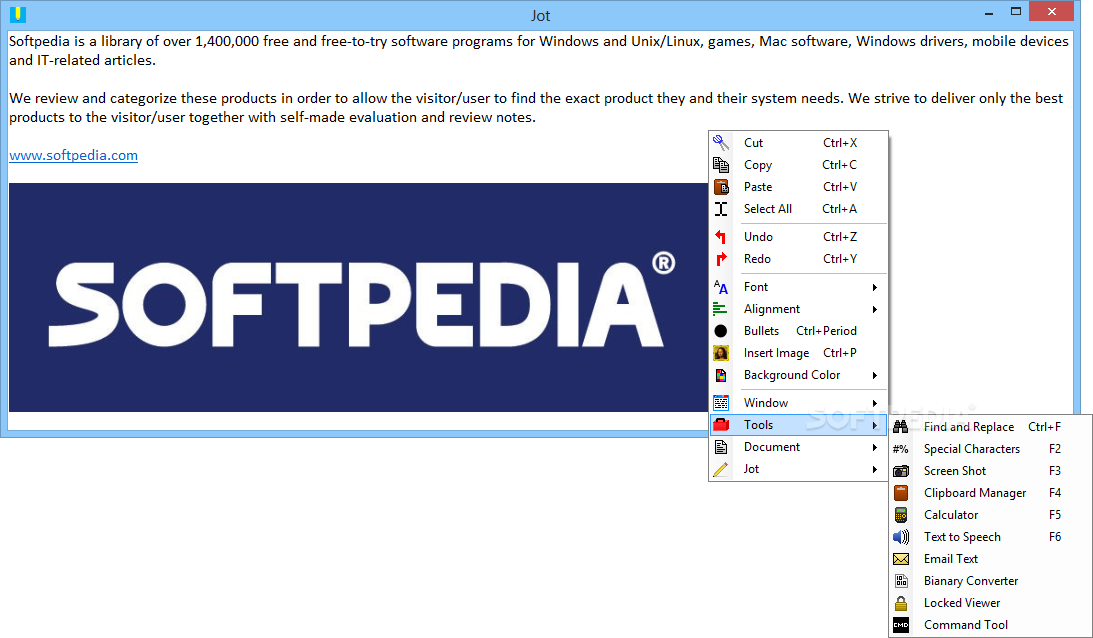1093x638 pixels.
Task: Click the Background Color palette icon
Action: pos(721,375)
